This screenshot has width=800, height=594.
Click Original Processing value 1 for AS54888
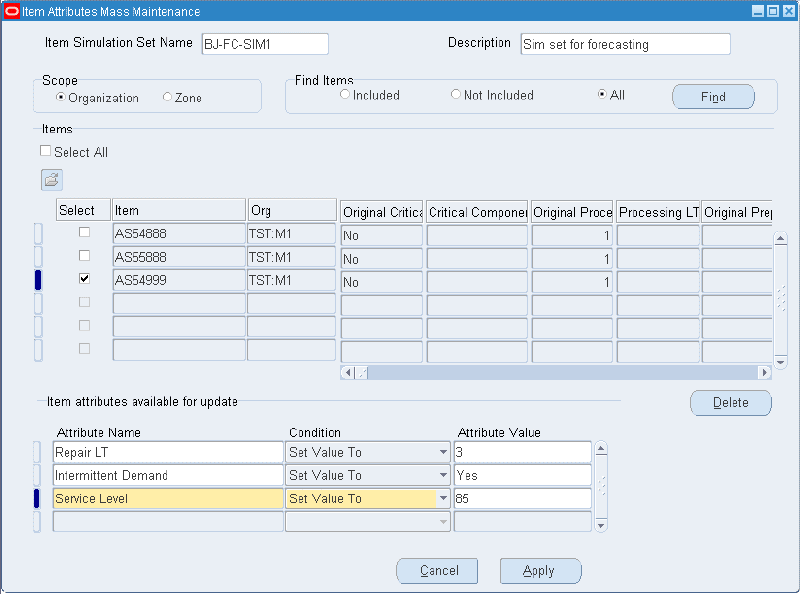click(x=572, y=235)
